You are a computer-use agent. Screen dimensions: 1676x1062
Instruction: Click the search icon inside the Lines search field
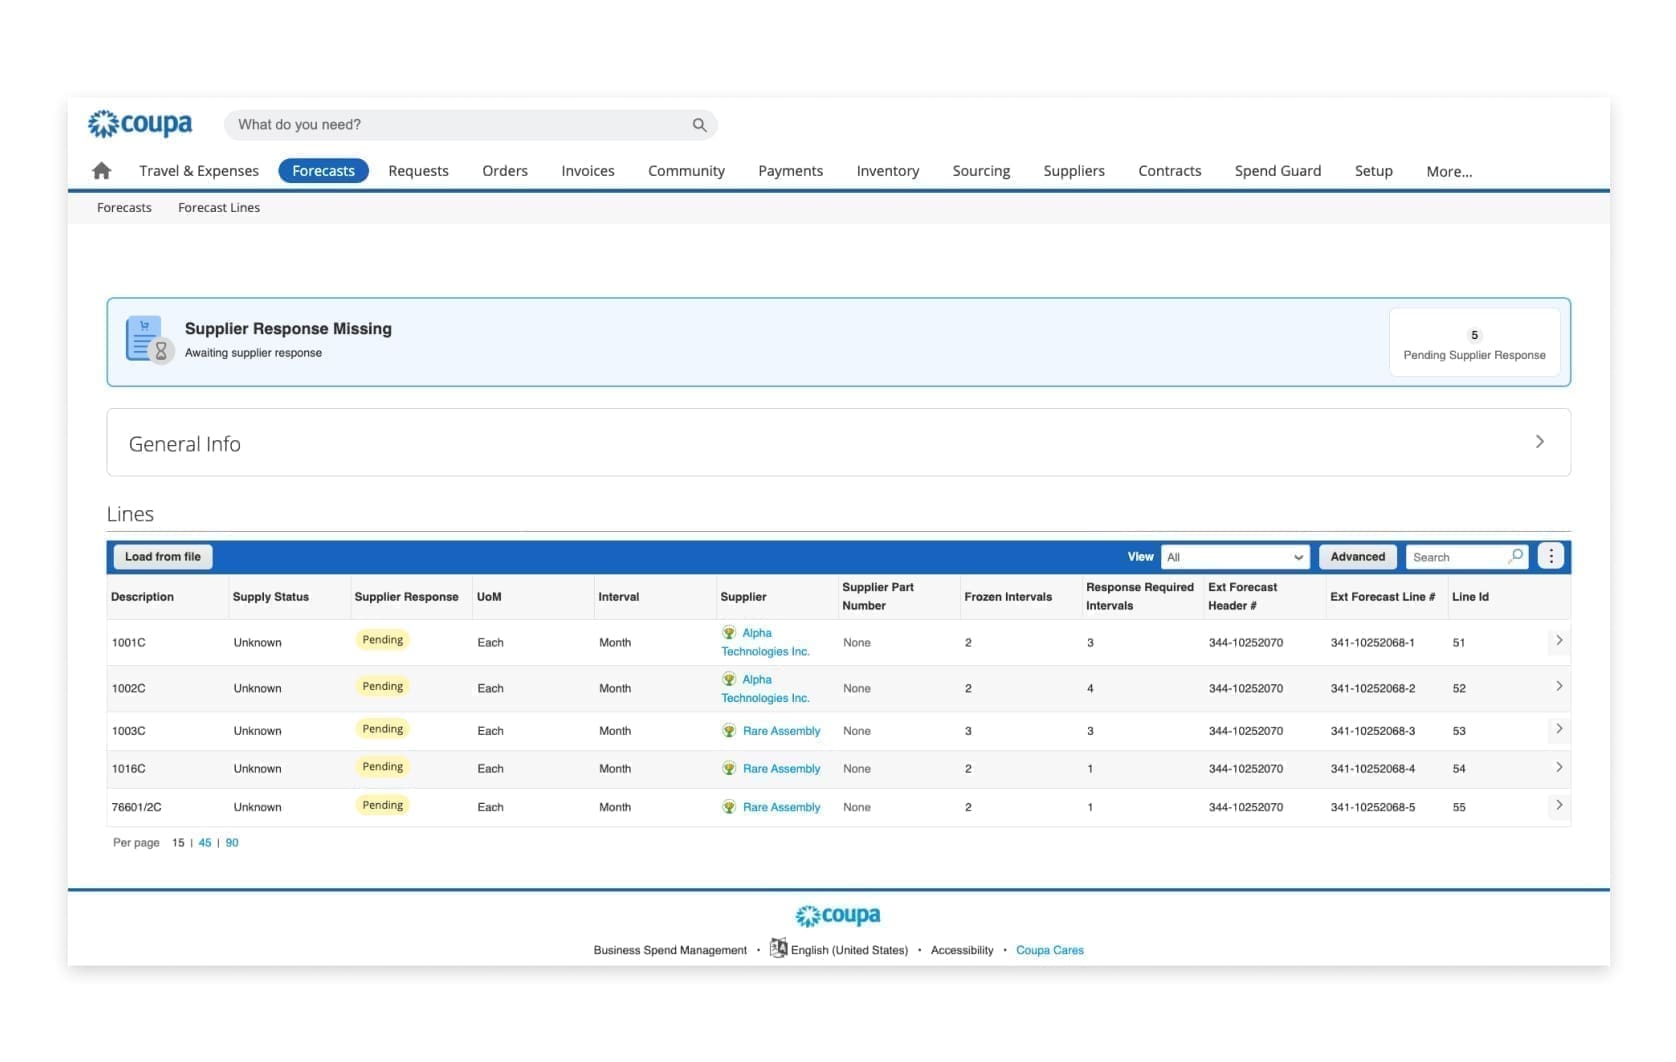tap(1515, 556)
